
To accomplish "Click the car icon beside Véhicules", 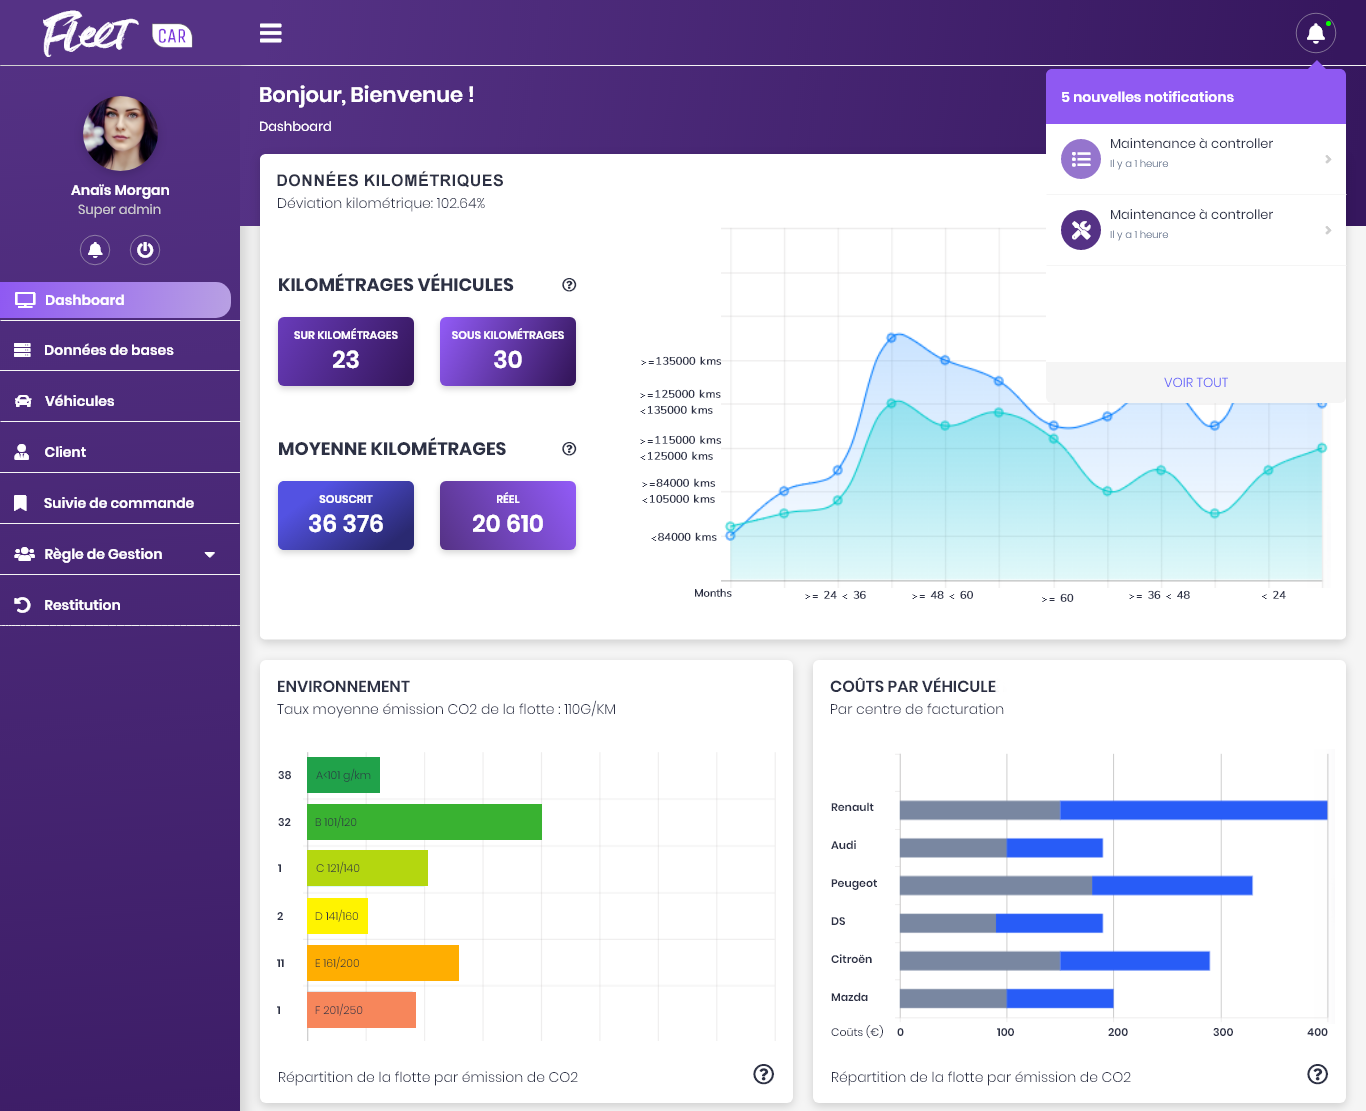I will click(23, 401).
